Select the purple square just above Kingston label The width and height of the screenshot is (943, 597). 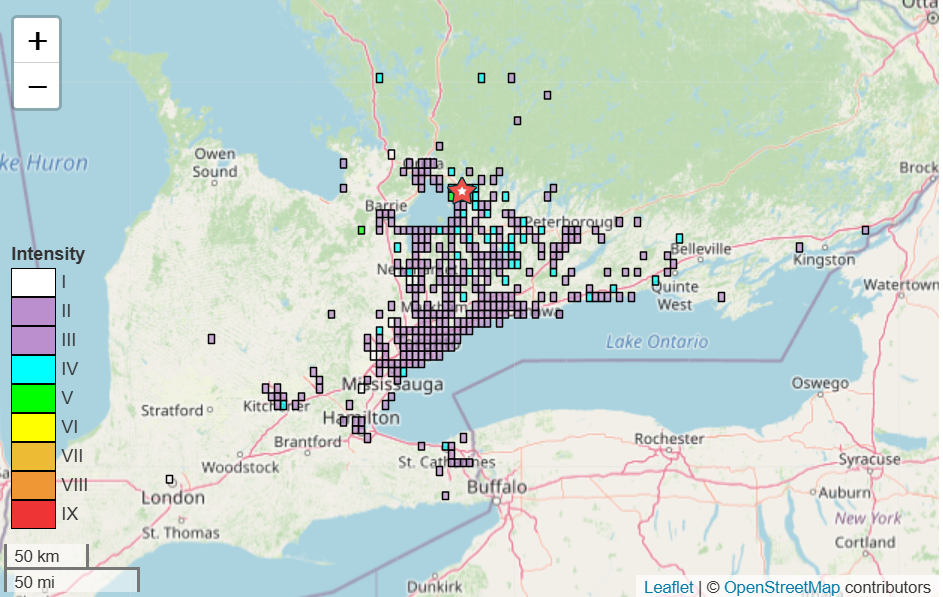click(799, 247)
